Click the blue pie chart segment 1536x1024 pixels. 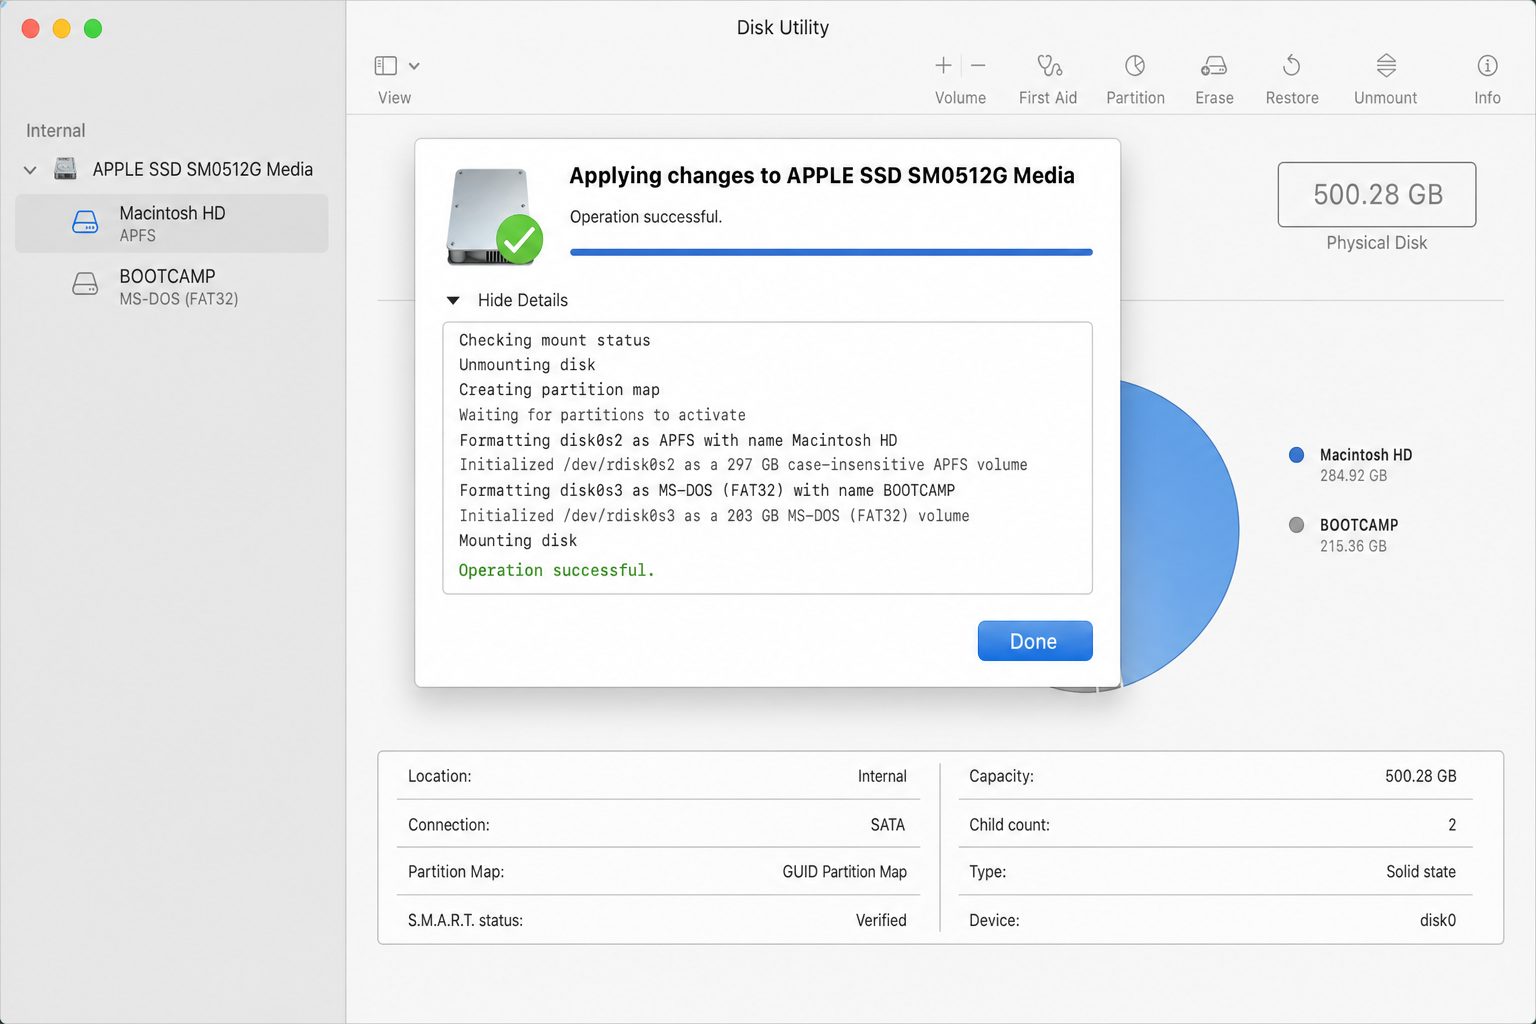coord(1180,532)
